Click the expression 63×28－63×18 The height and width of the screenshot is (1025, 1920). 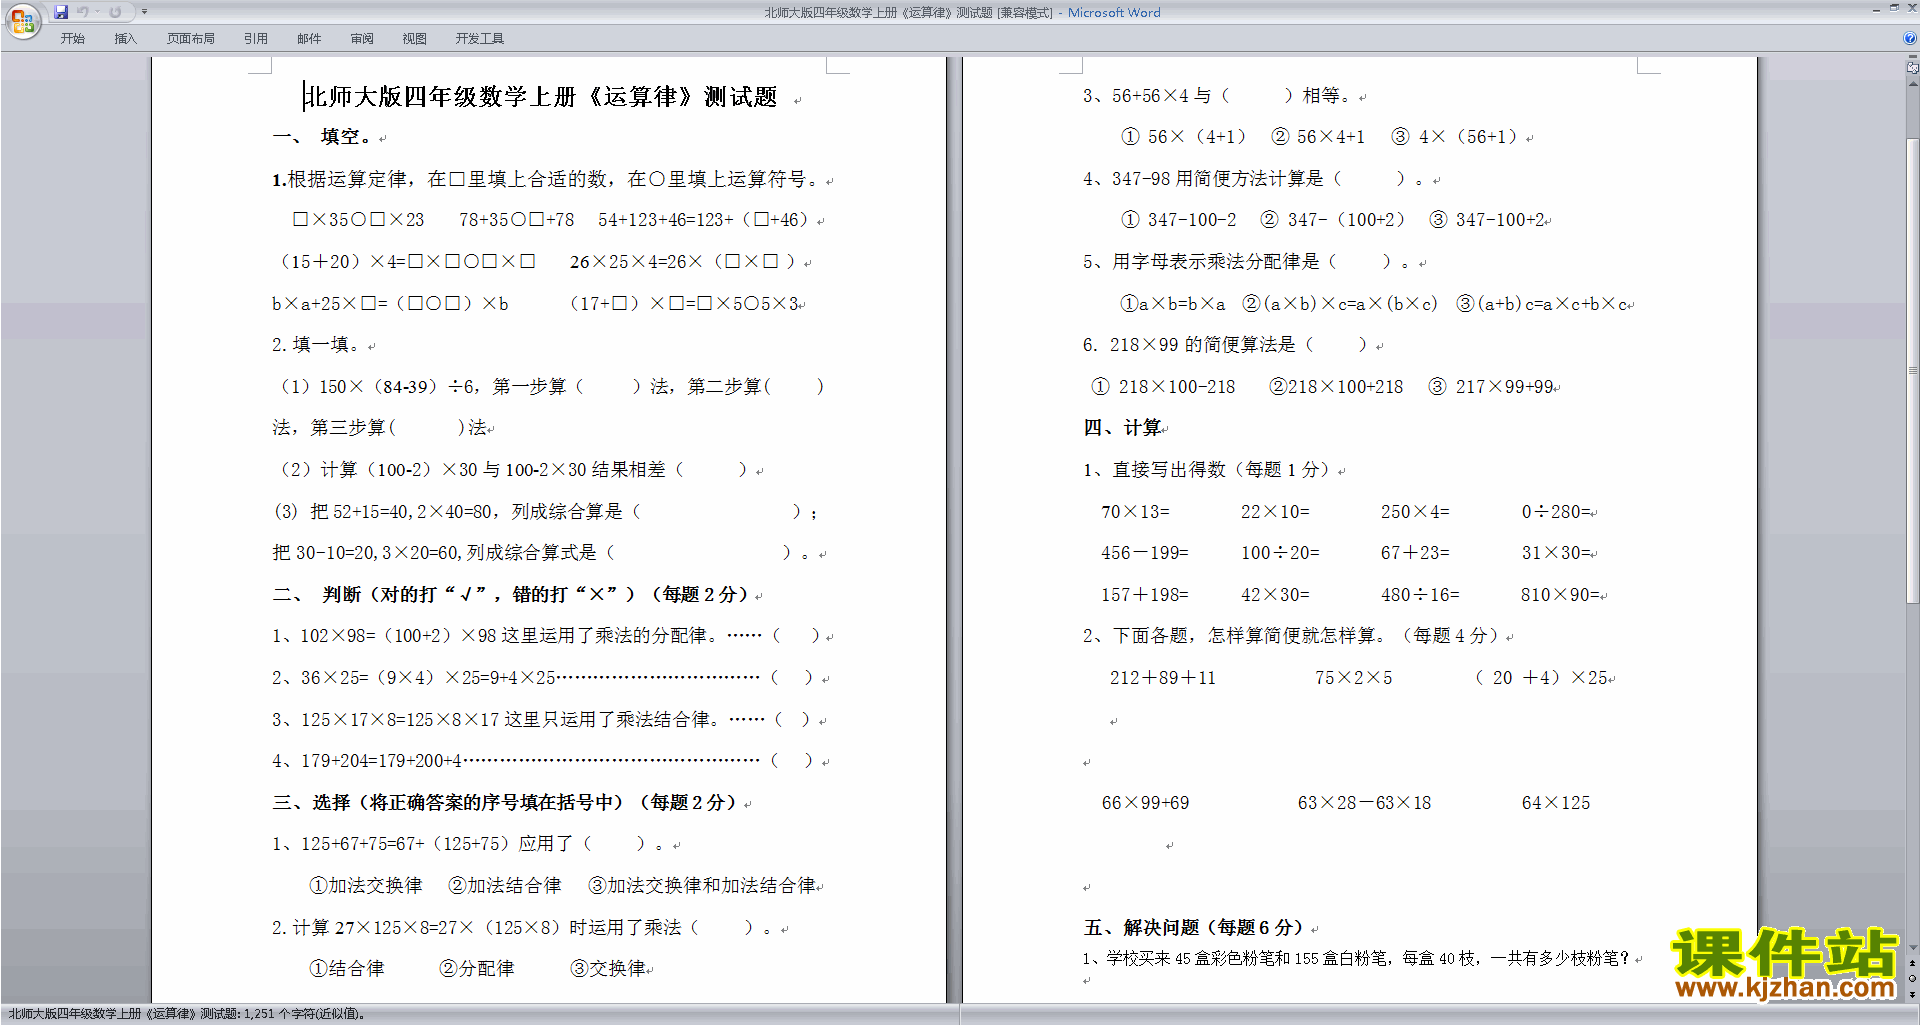coord(1364,803)
